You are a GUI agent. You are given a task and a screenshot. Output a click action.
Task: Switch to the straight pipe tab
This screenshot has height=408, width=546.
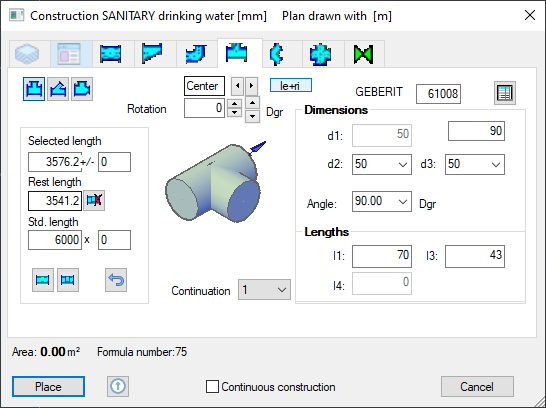(x=110, y=54)
